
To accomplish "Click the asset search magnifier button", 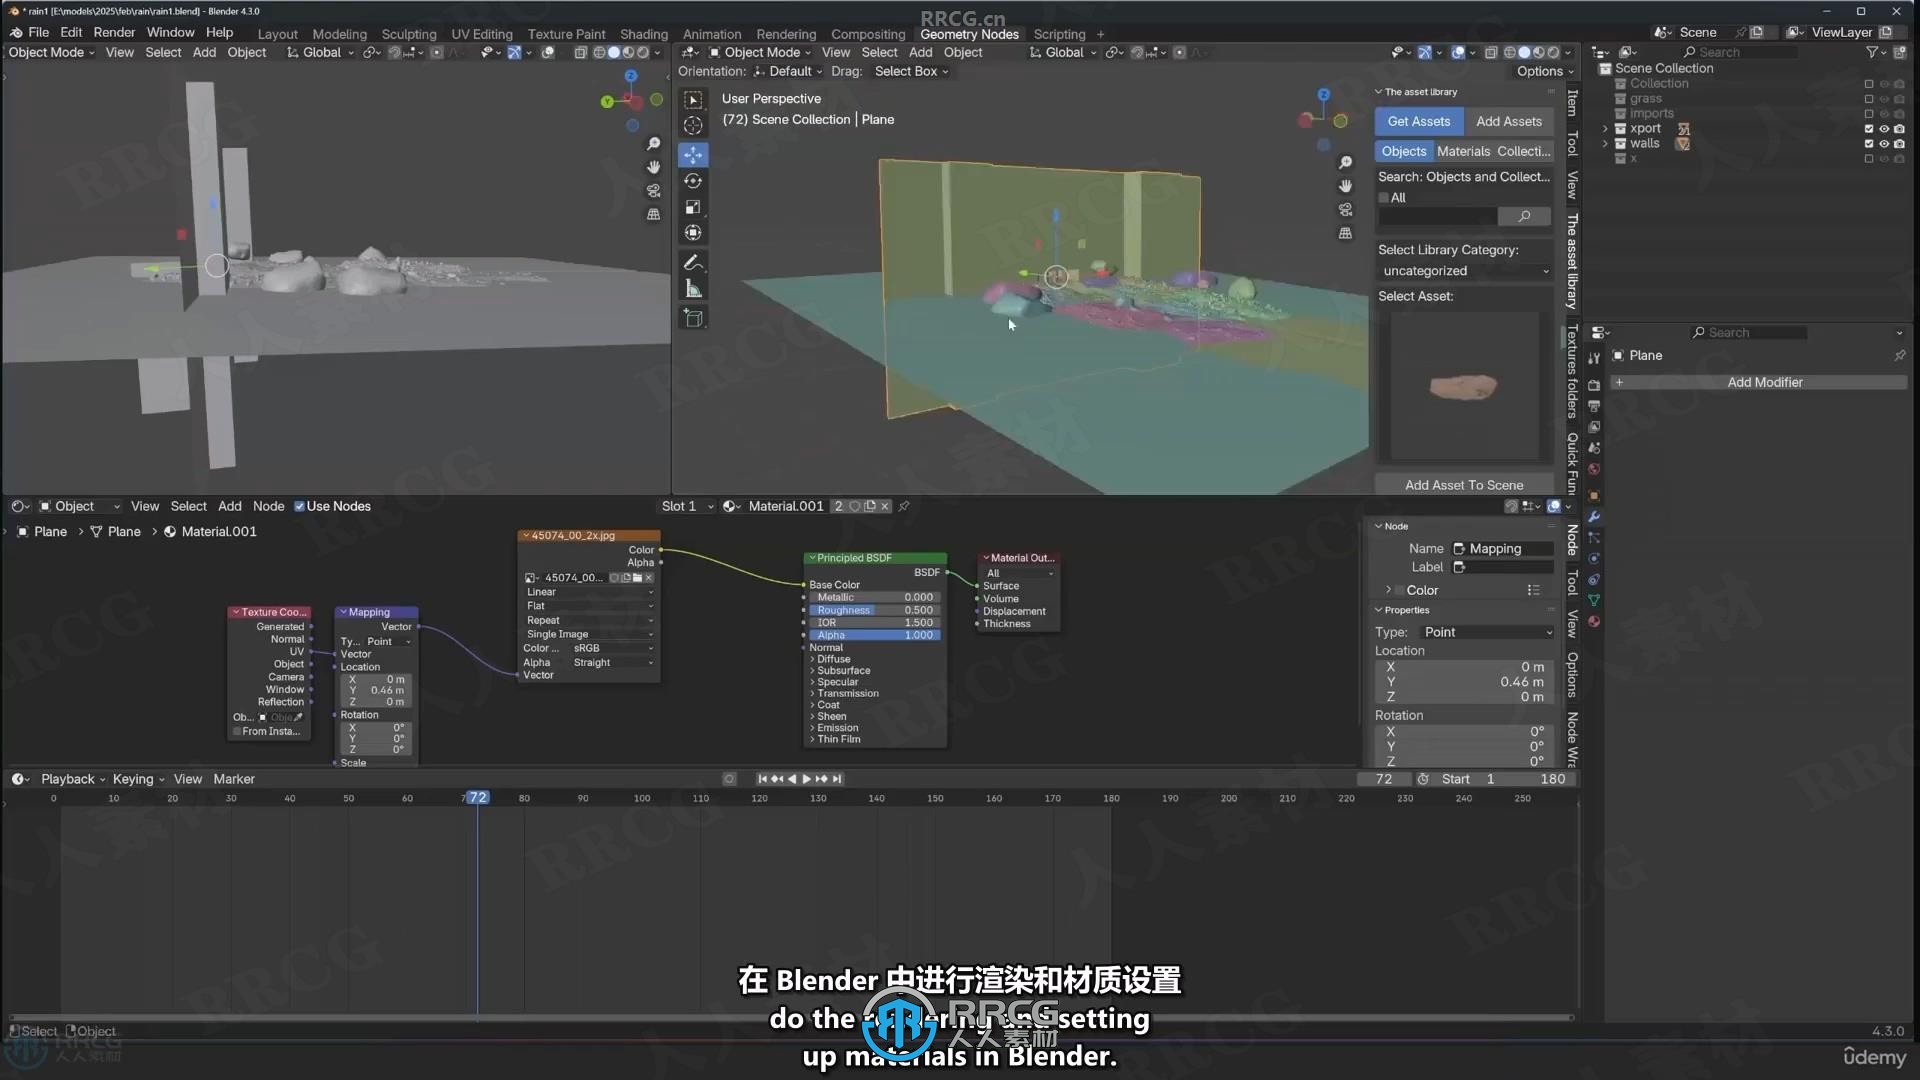I will (x=1524, y=217).
